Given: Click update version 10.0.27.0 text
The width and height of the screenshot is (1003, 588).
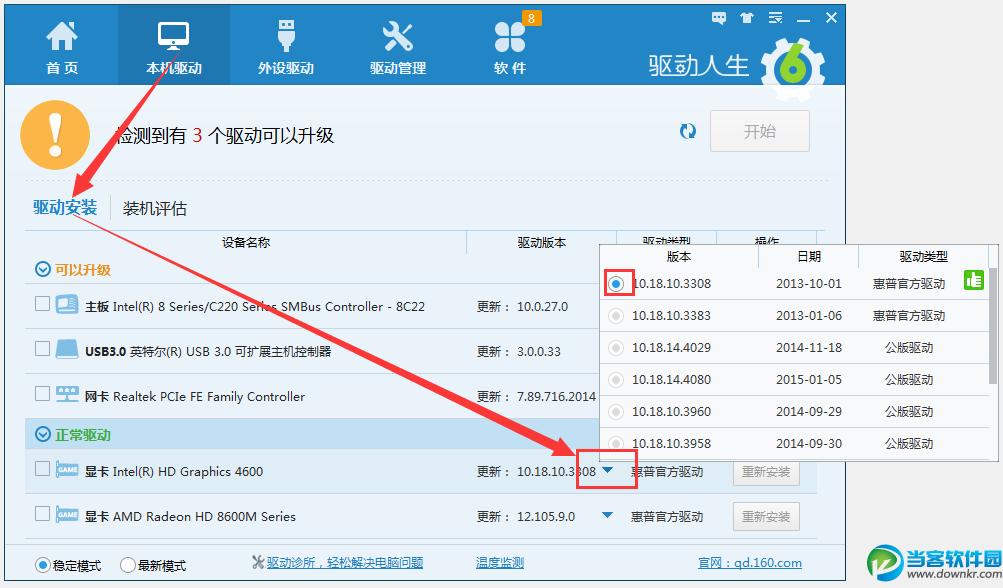Looking at the screenshot, I should click(542, 306).
